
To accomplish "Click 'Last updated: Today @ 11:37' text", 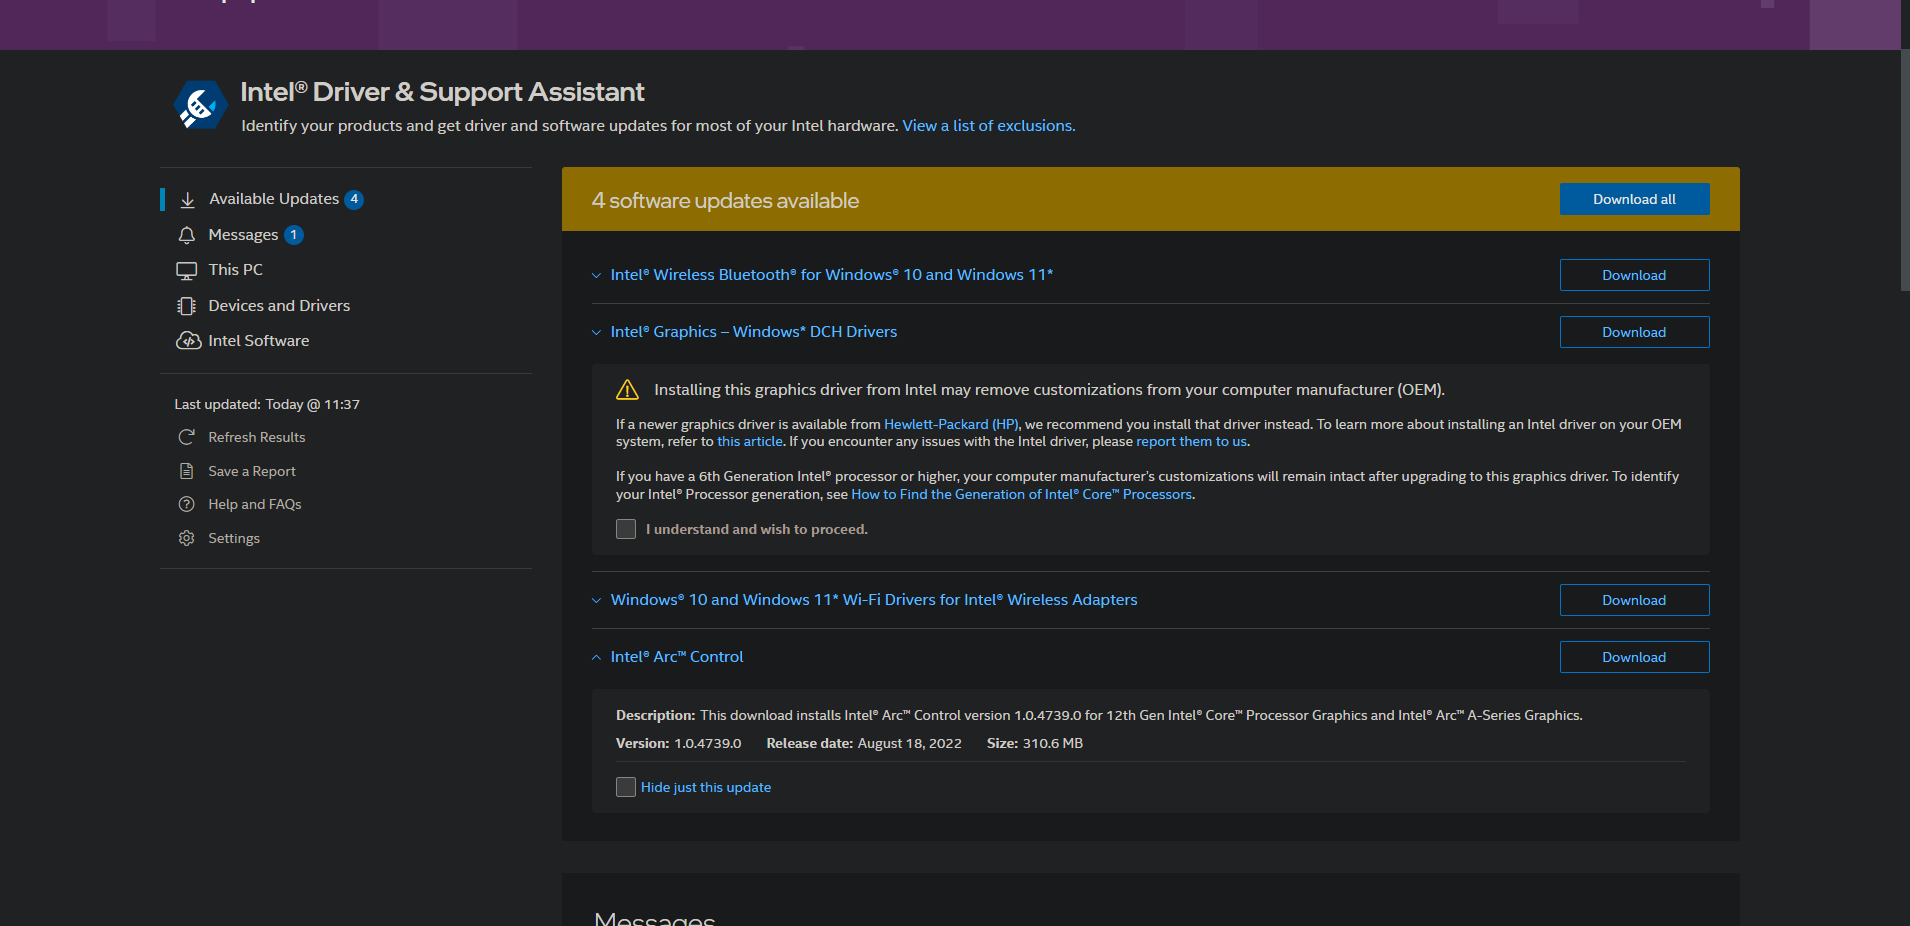I will pyautogui.click(x=267, y=405).
